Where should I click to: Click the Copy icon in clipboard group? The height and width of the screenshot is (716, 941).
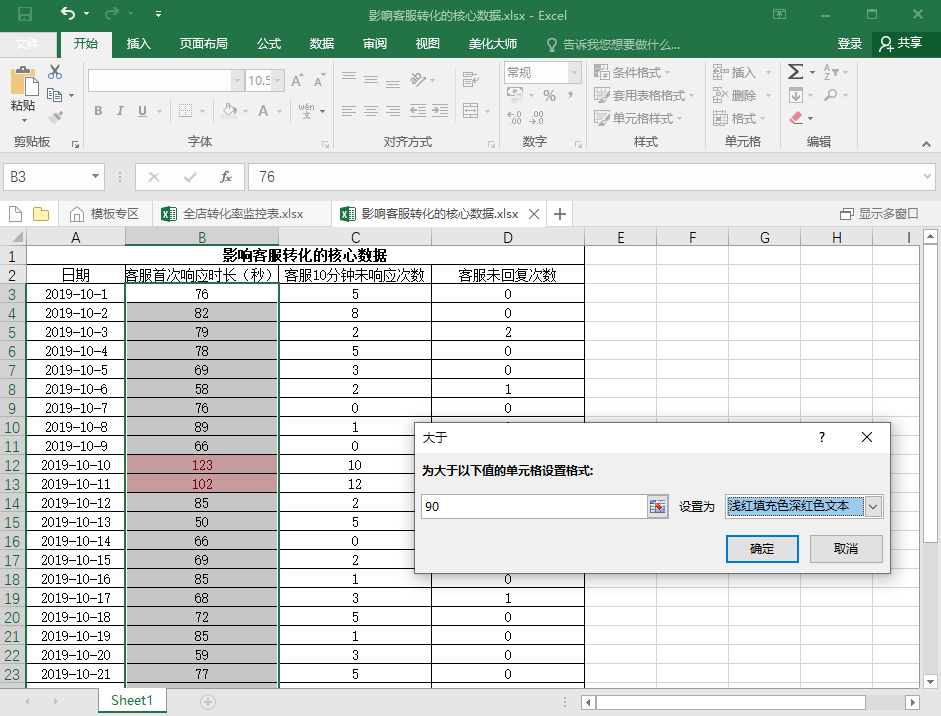[55, 95]
